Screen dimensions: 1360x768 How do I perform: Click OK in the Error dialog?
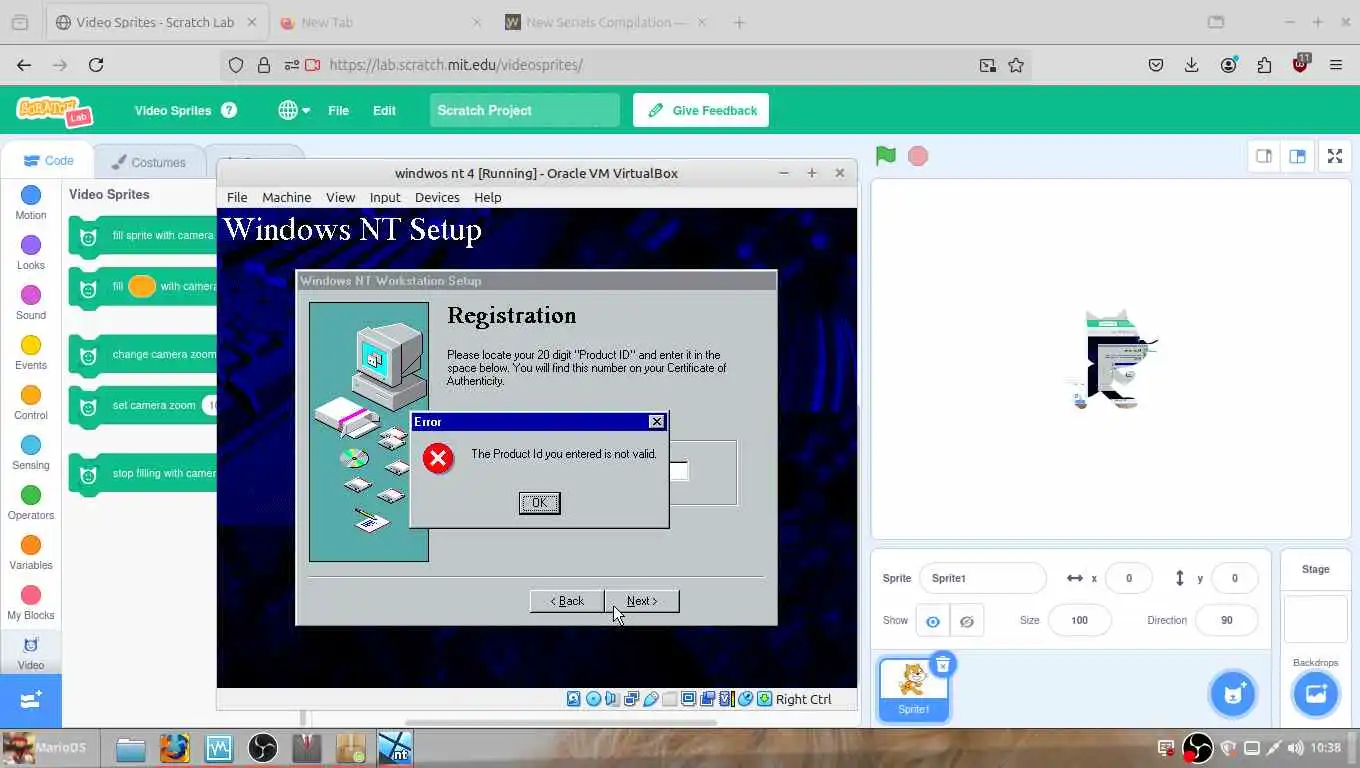coord(539,503)
